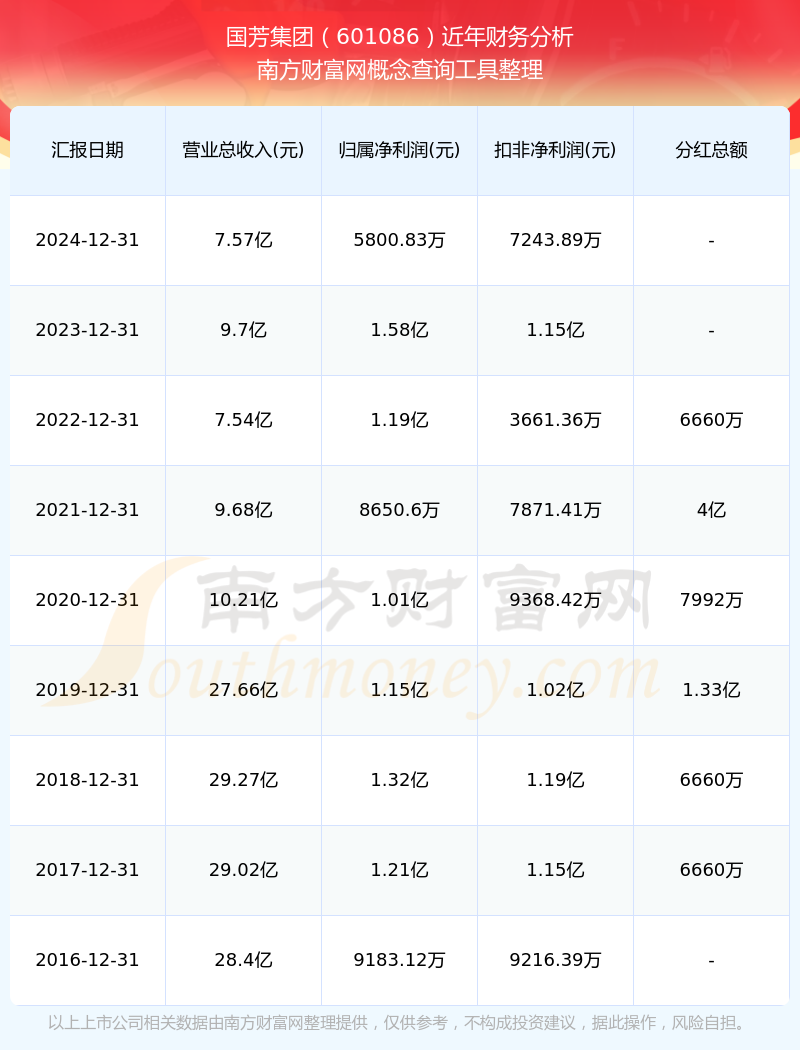This screenshot has width=800, height=1050.
Task: Select revenue value 9.68亿
Action: tap(244, 510)
